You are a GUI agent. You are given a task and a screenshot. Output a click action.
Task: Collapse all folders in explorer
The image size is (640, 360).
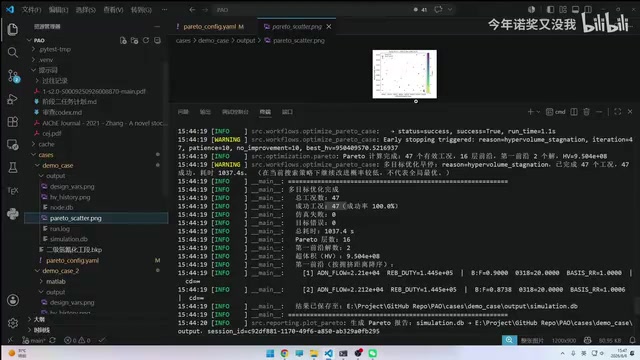pos(157,40)
